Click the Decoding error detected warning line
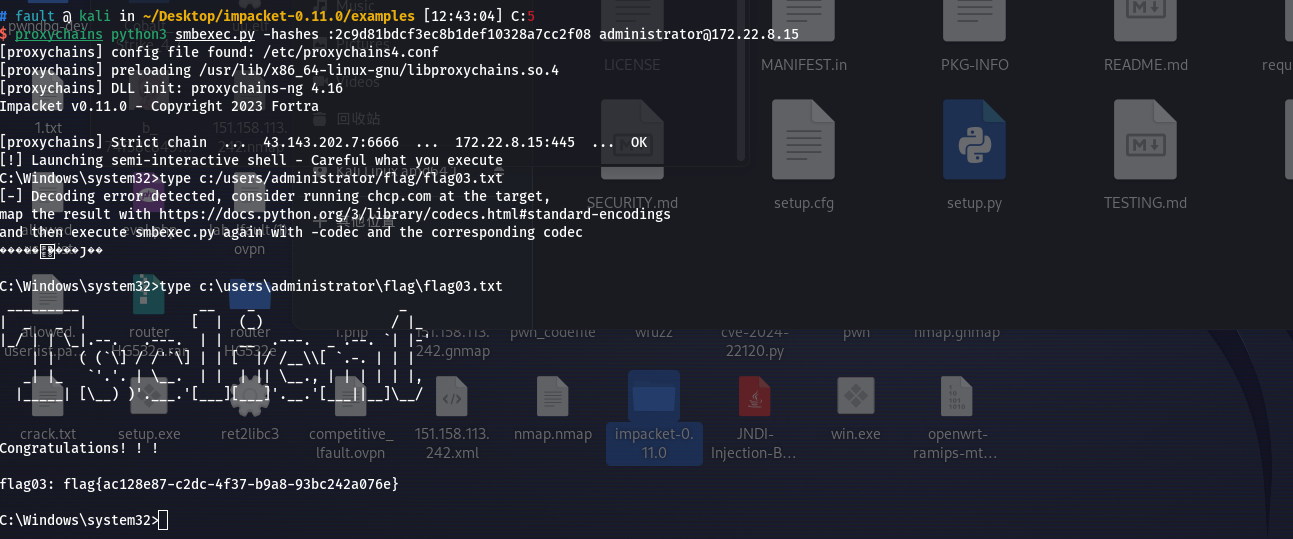This screenshot has width=1293, height=539. 275,196
